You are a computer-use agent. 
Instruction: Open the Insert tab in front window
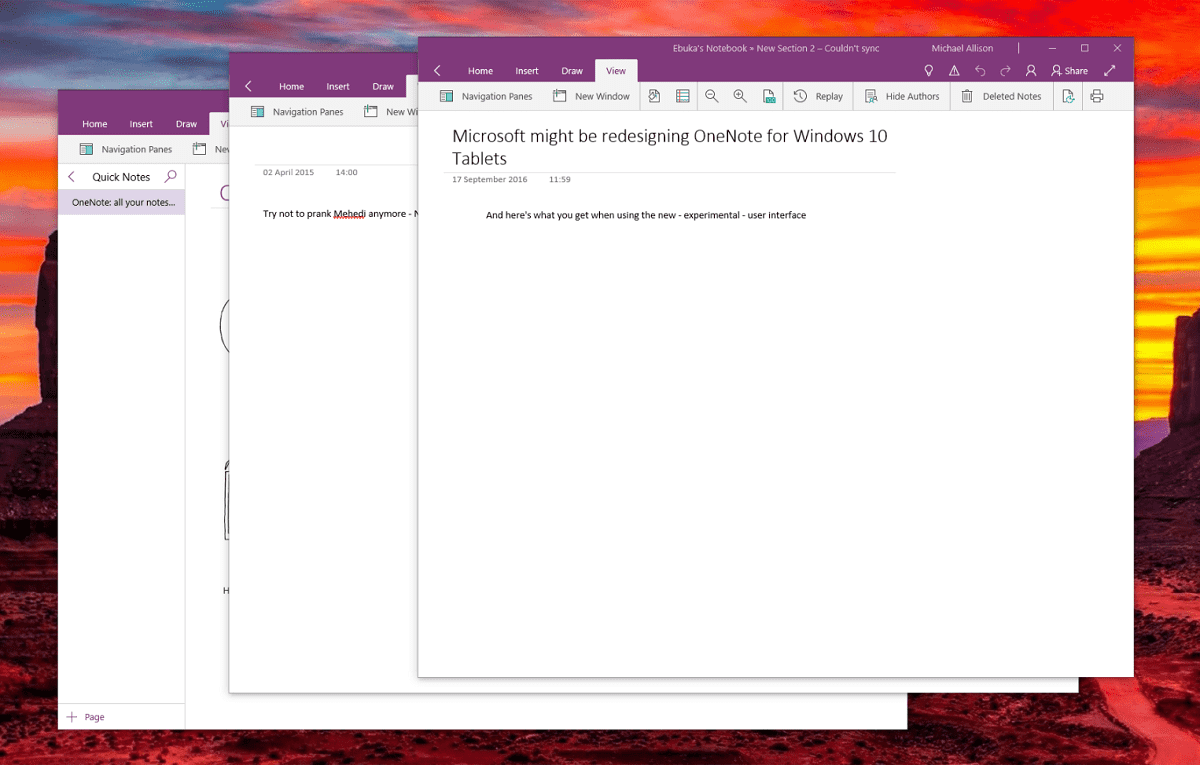click(x=527, y=71)
